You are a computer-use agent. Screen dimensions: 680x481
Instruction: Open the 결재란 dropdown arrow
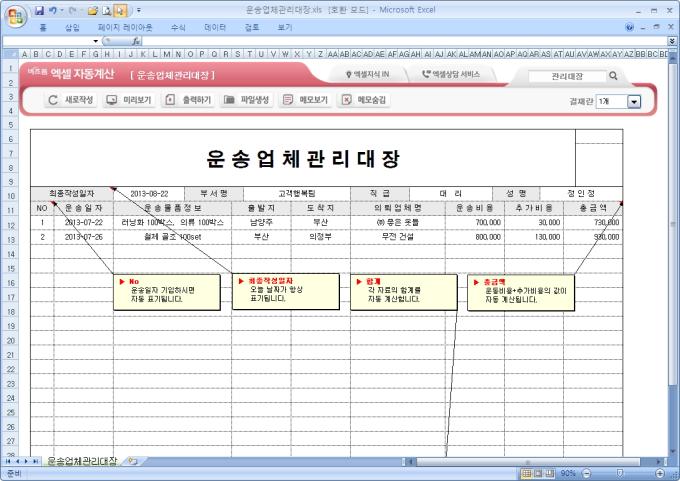pyautogui.click(x=634, y=102)
